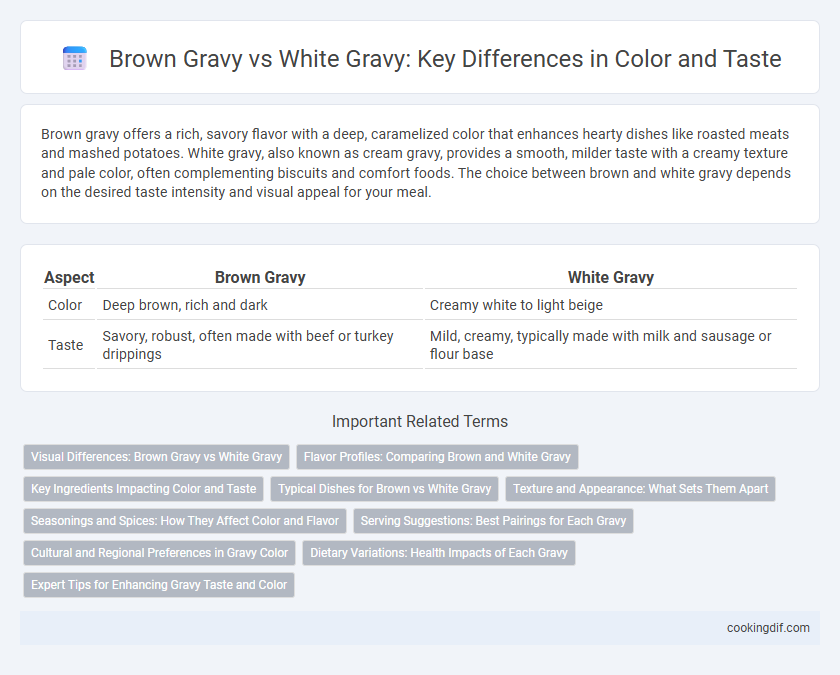Open Flavor Profiles: Comparing Brown and White Gravy
840x675 pixels.
pos(437,457)
